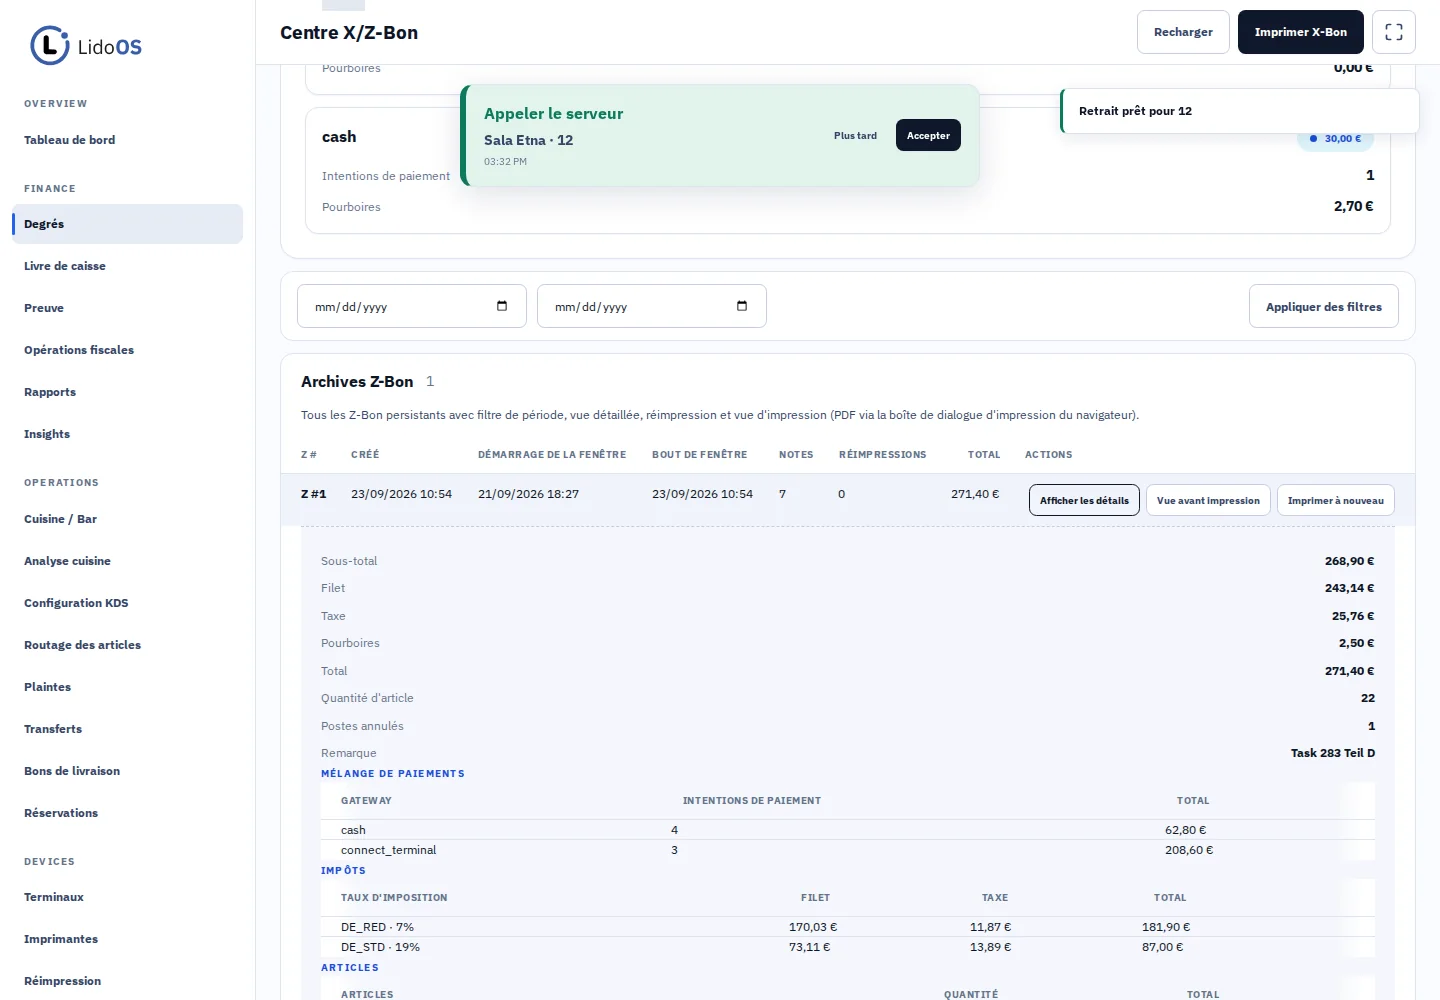
Task: Select the start date input field
Action: [x=412, y=306]
